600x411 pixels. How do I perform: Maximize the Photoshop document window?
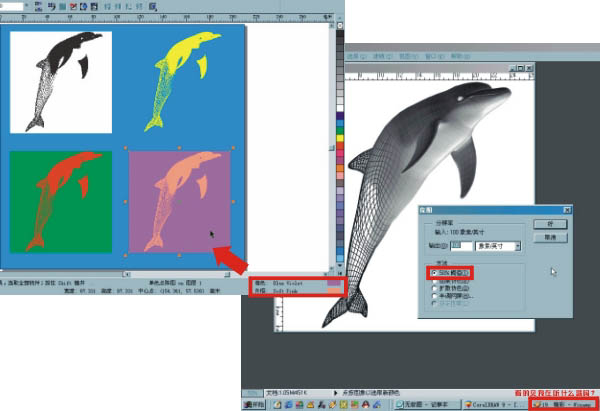click(520, 68)
